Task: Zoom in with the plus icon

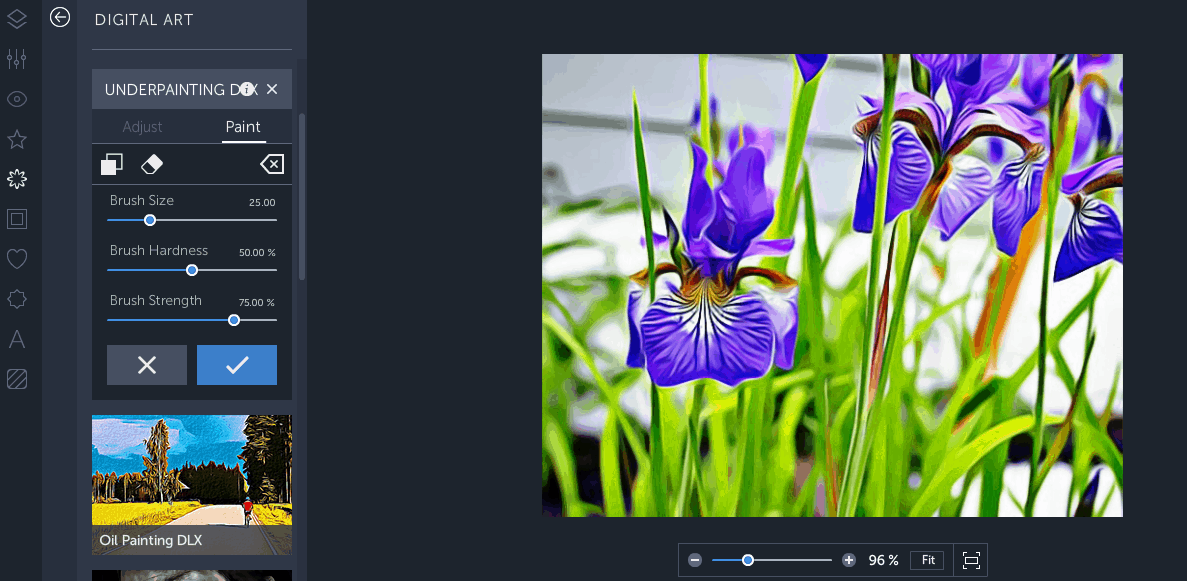Action: click(x=849, y=561)
